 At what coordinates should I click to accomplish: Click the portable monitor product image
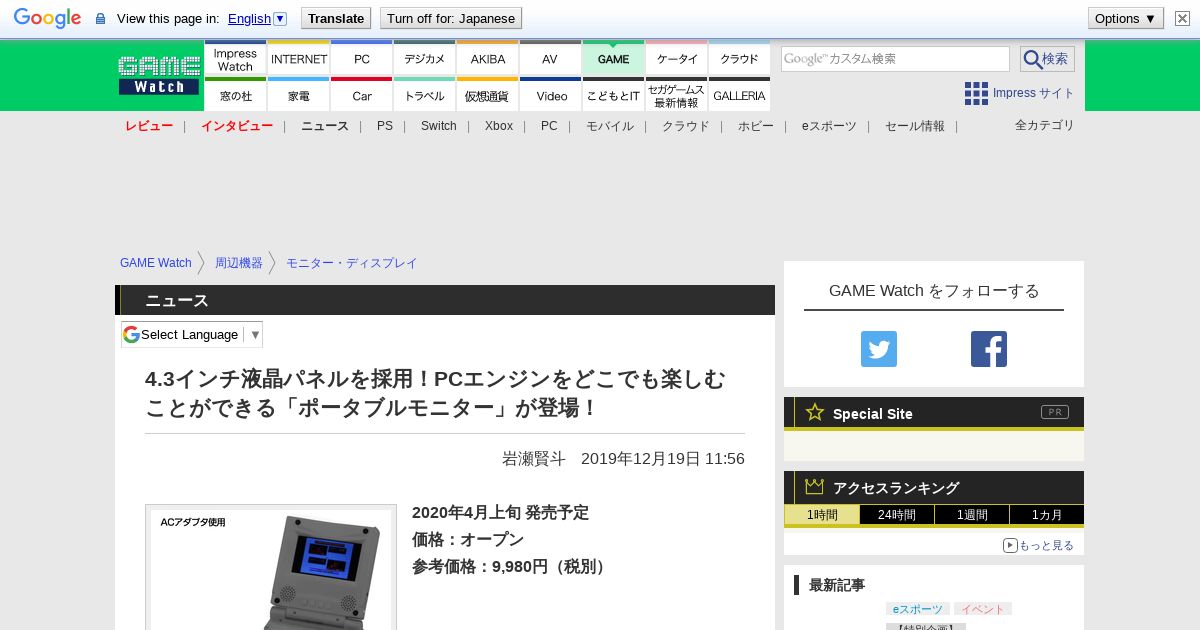pos(271,567)
